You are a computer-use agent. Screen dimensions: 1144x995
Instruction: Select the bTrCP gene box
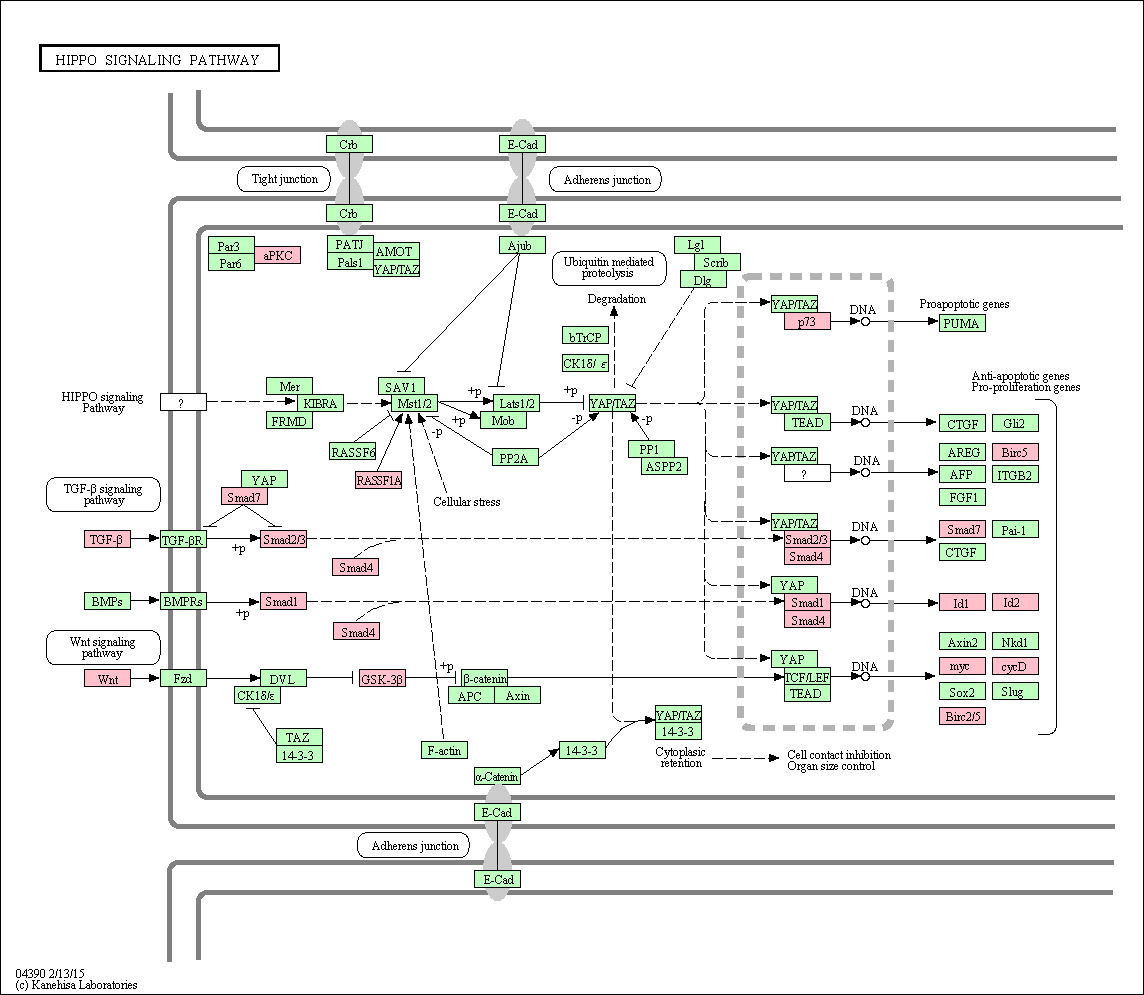585,336
